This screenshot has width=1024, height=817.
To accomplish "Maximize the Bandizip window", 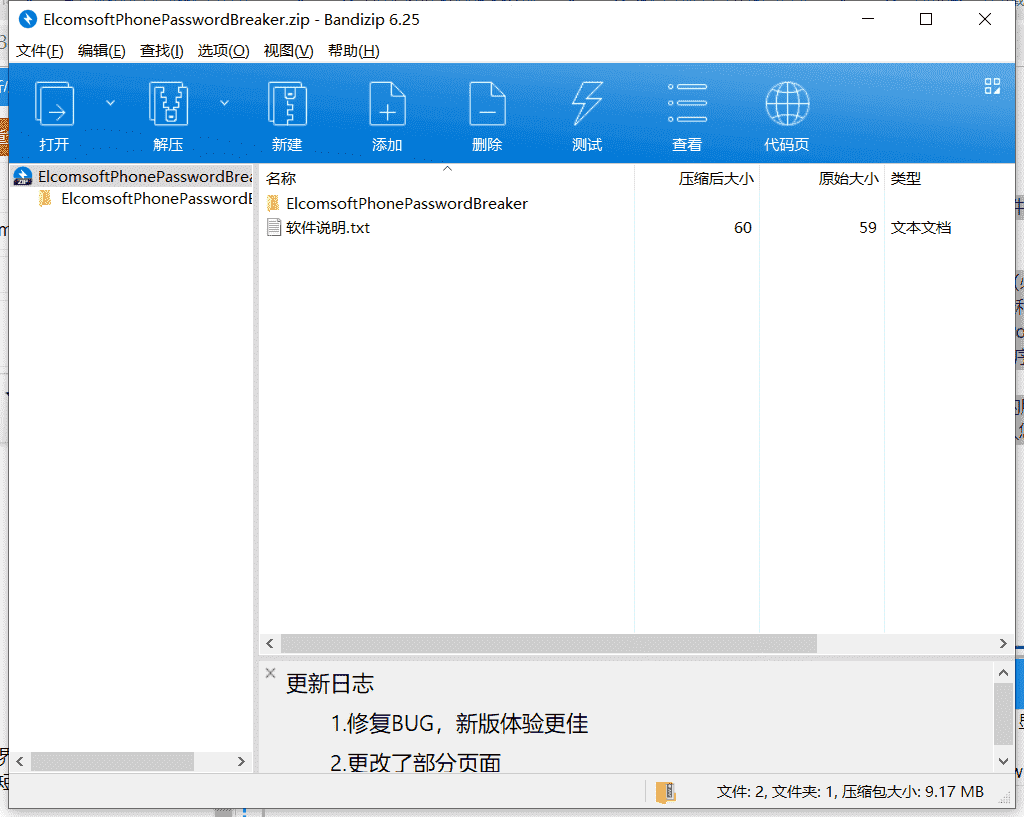I will (x=926, y=19).
